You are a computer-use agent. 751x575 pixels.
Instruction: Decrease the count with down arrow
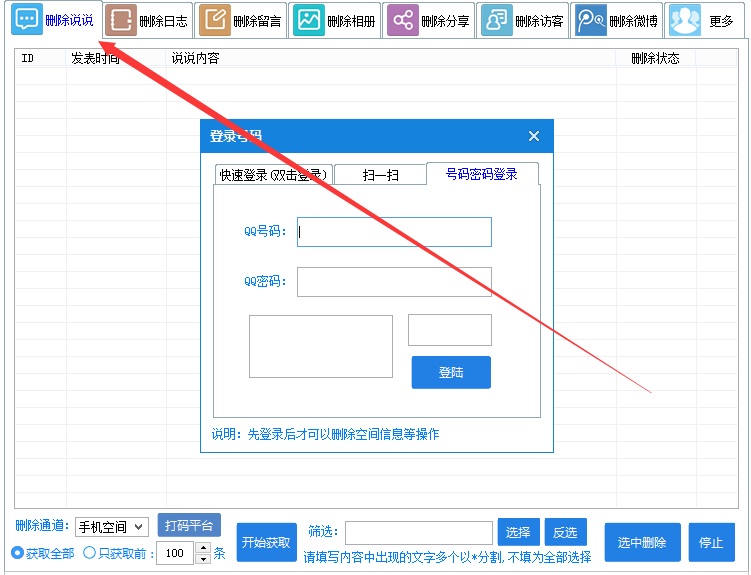coord(204,559)
